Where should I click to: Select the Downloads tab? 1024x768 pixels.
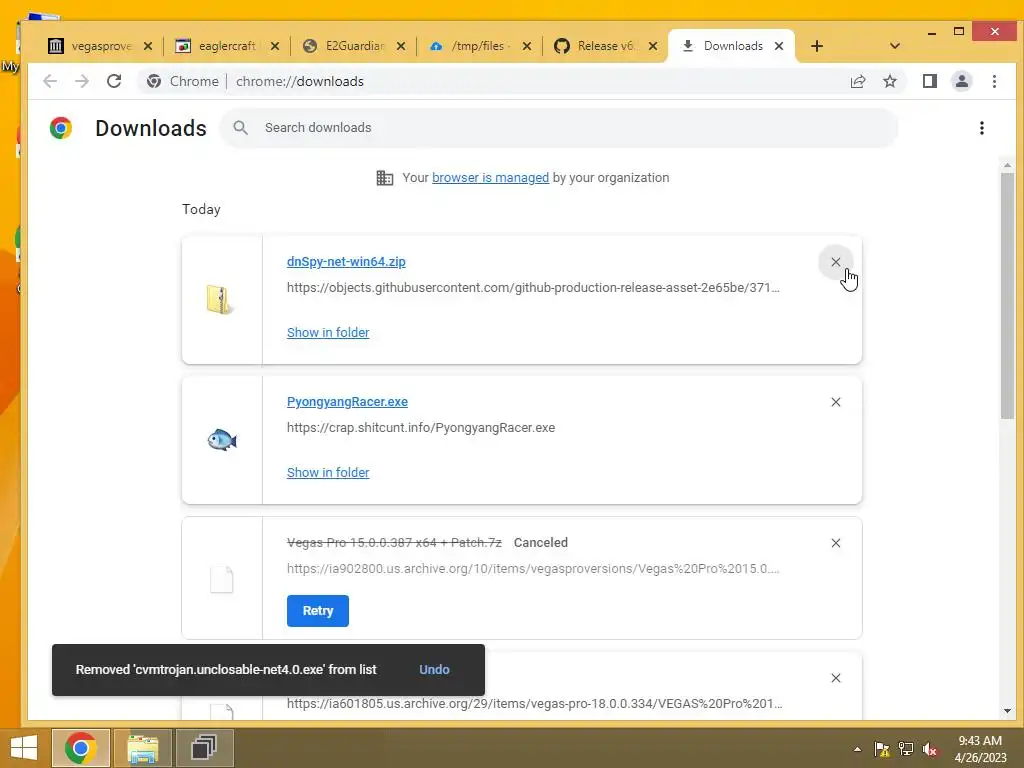733,46
